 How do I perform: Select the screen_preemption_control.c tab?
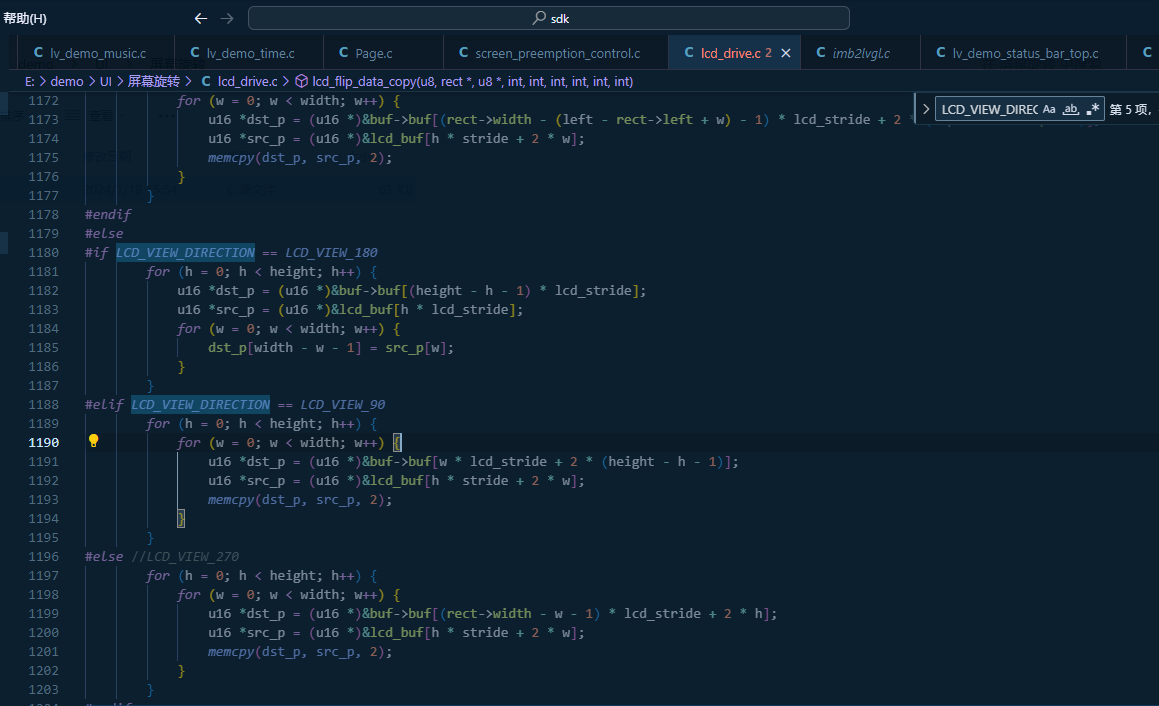(557, 53)
